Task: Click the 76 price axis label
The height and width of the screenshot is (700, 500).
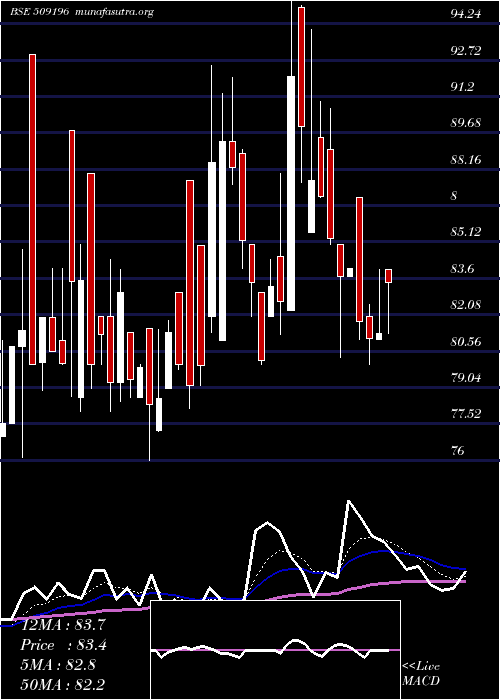Action: [x=458, y=450]
